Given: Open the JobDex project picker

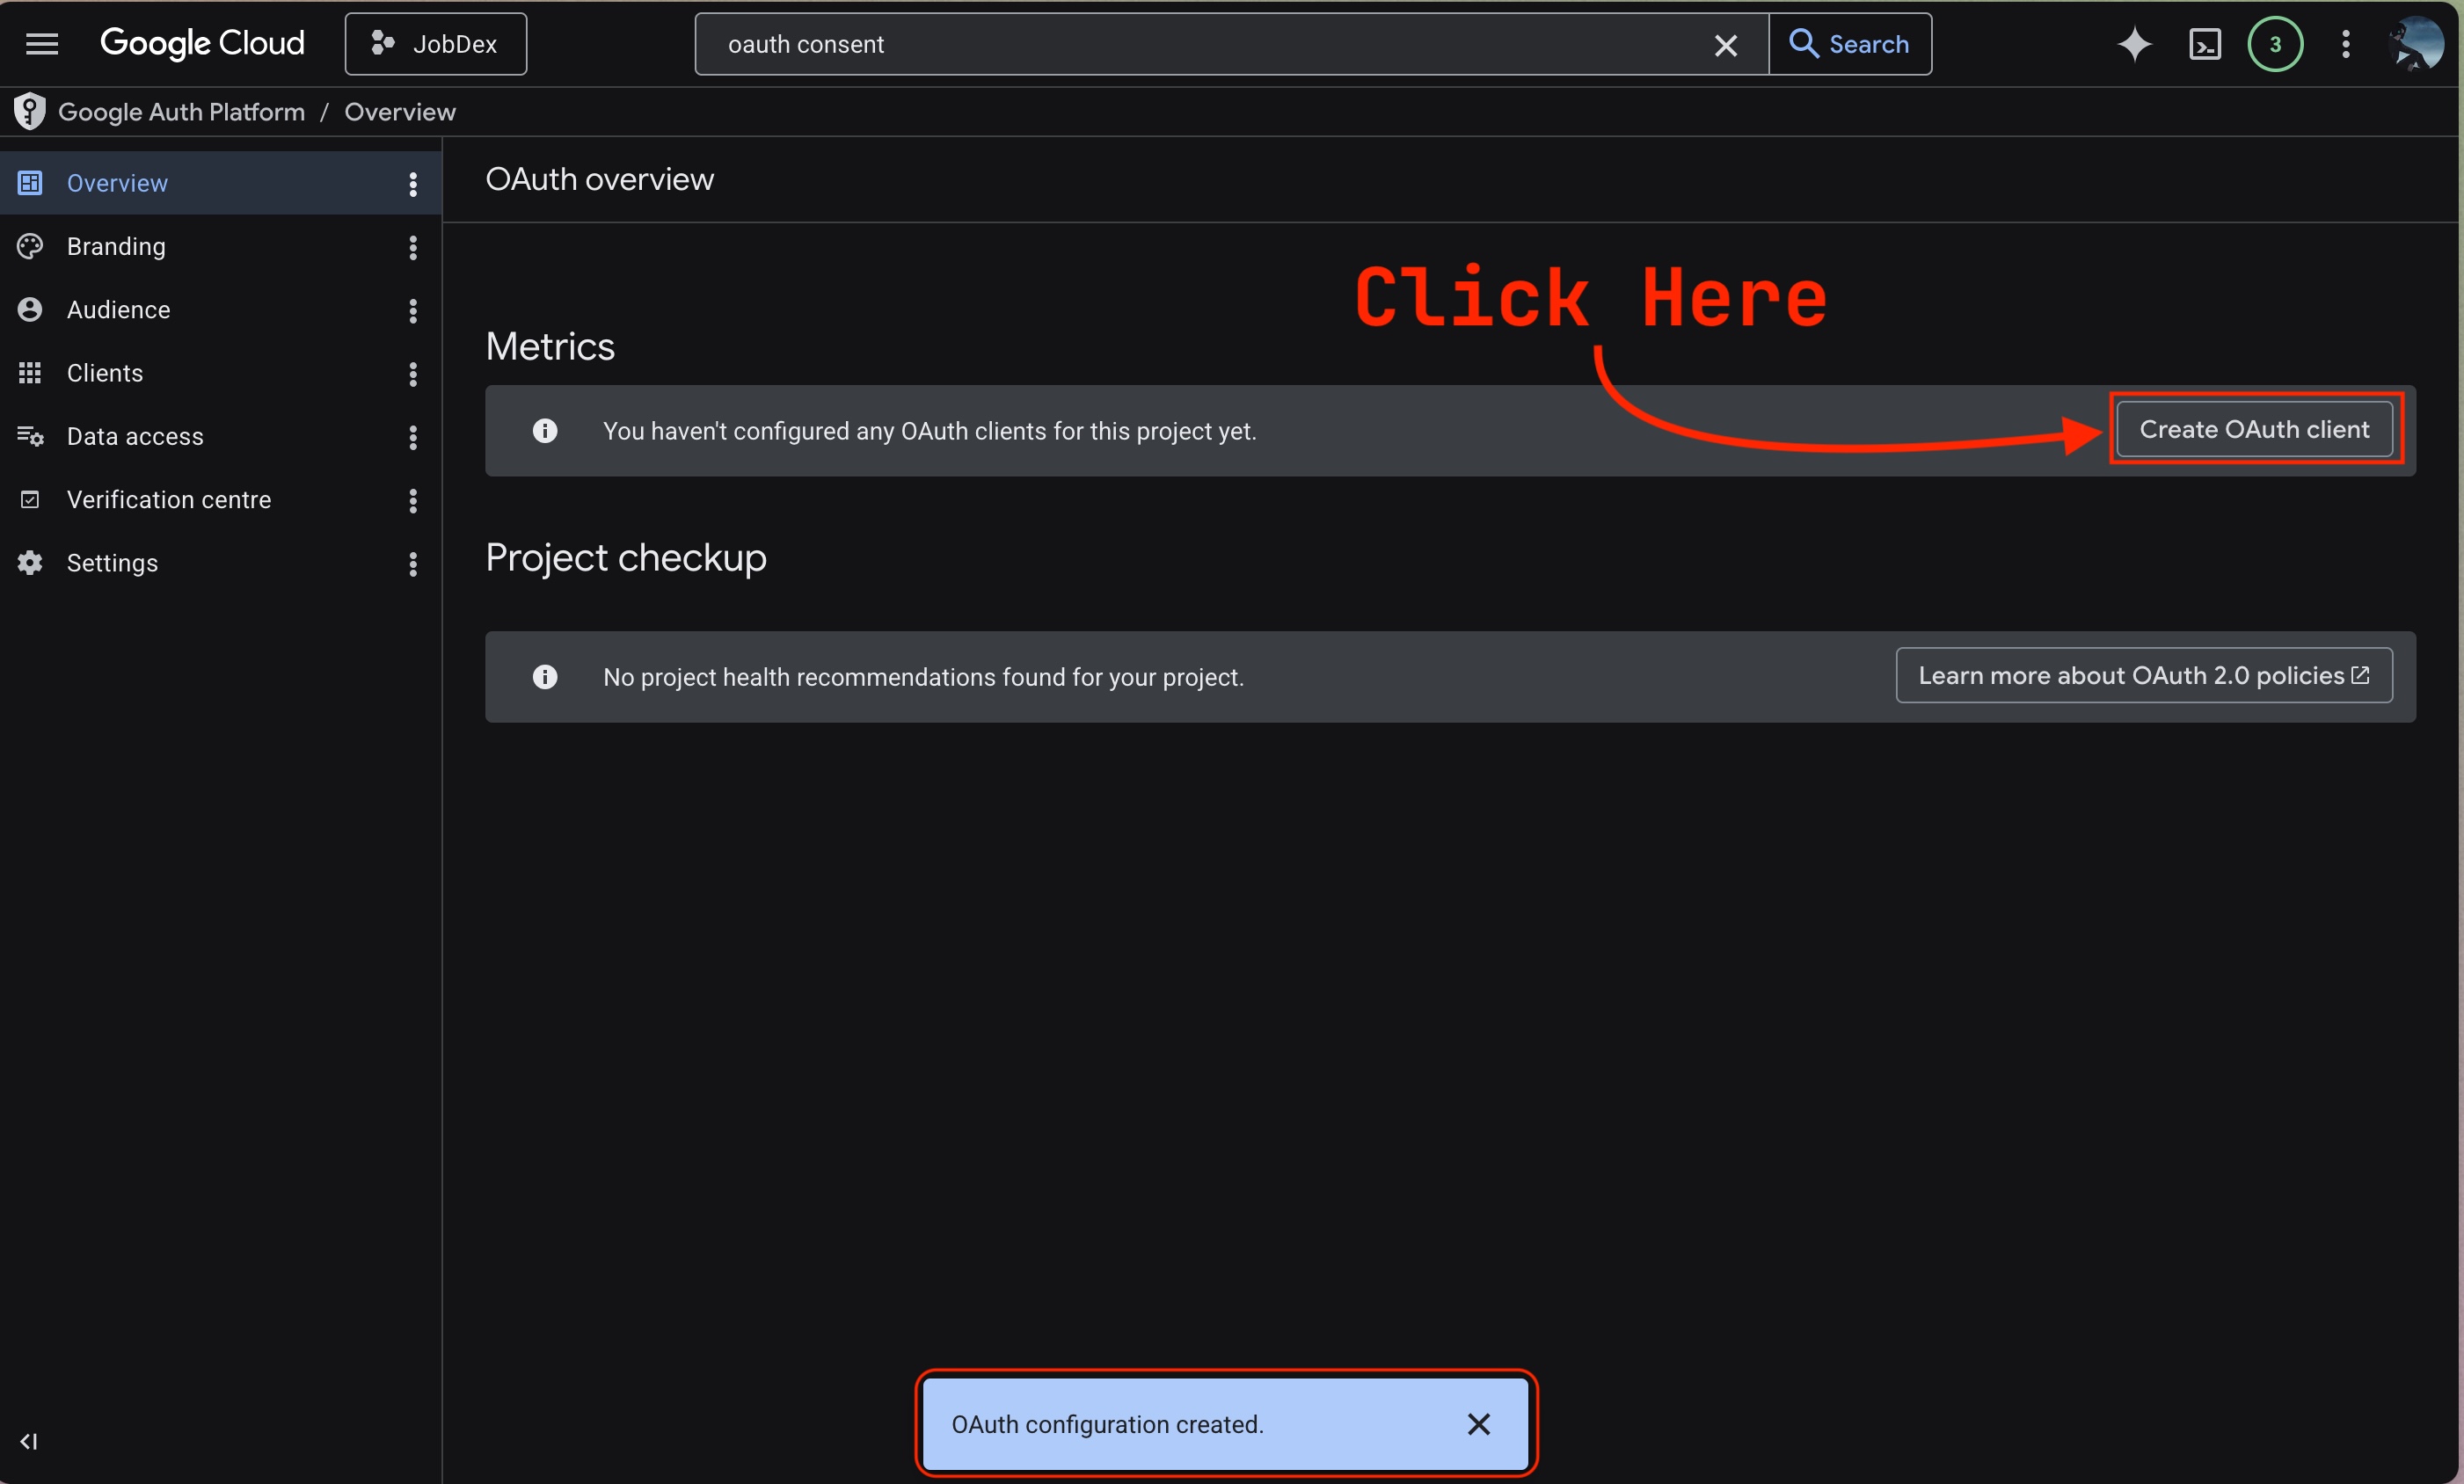Looking at the screenshot, I should pos(436,44).
